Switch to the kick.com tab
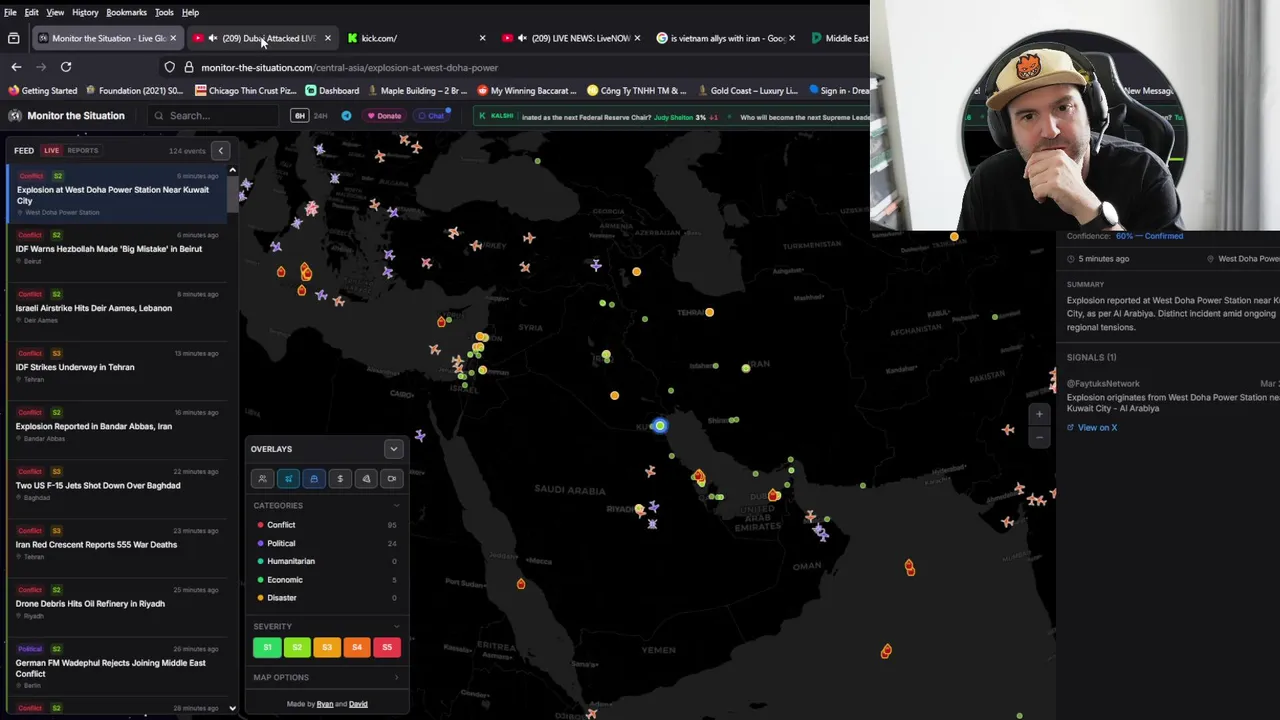Viewport: 1280px width, 720px height. (415, 38)
